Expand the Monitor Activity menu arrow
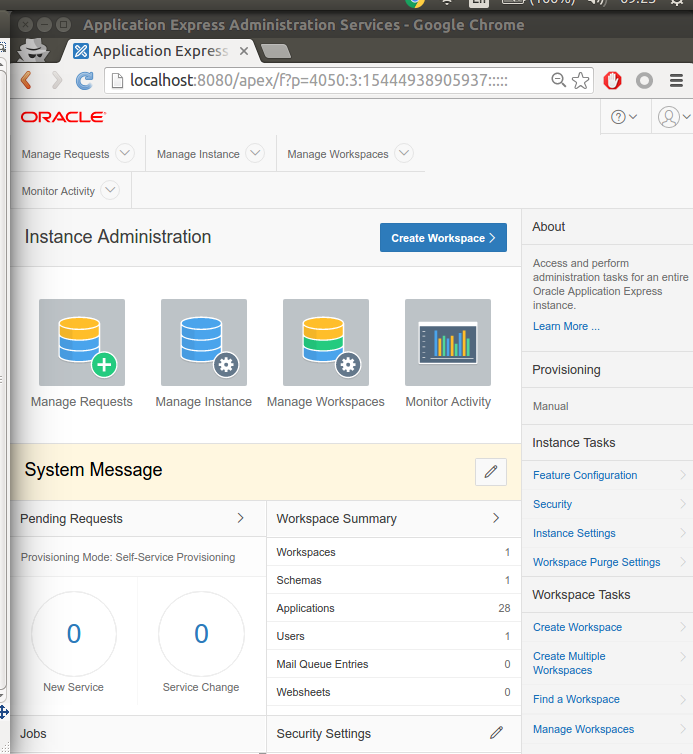Image resolution: width=693 pixels, height=754 pixels. click(110, 190)
